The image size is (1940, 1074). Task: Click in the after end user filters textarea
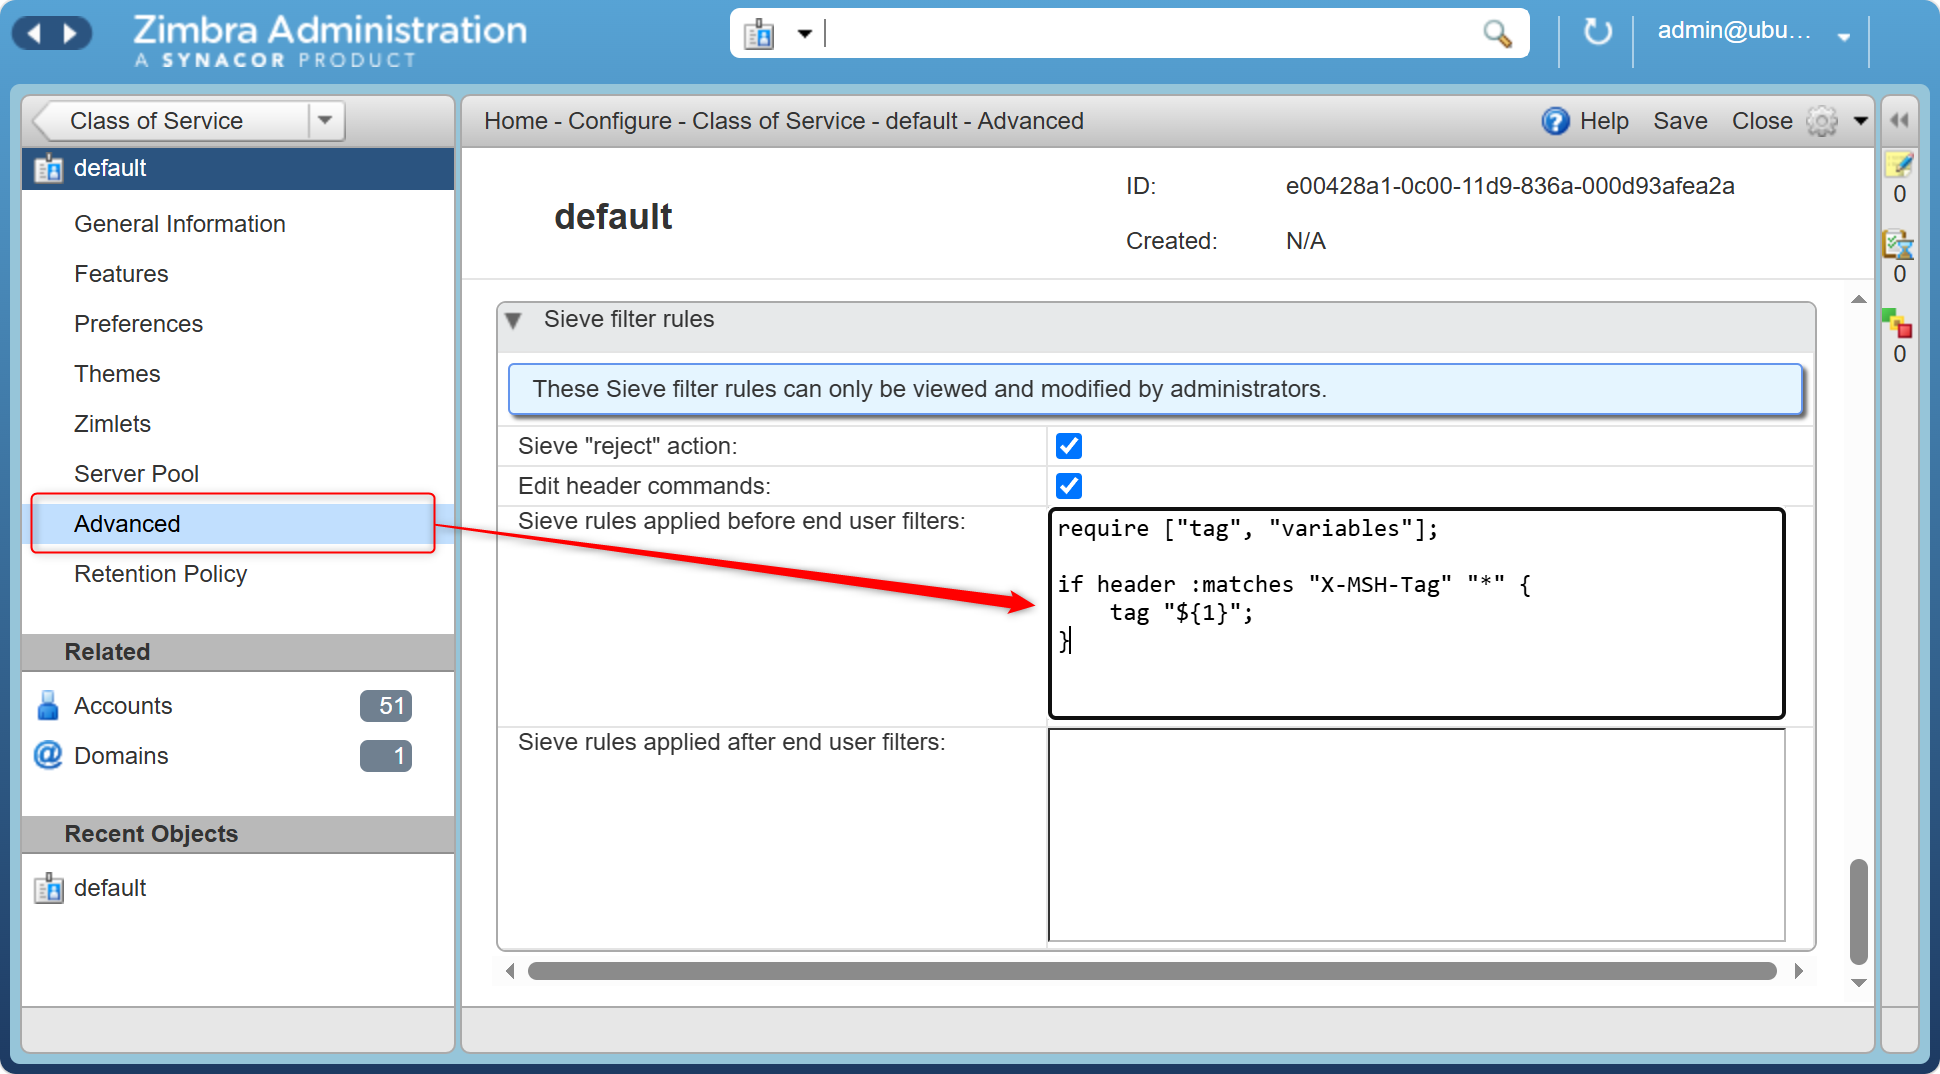coord(1417,835)
